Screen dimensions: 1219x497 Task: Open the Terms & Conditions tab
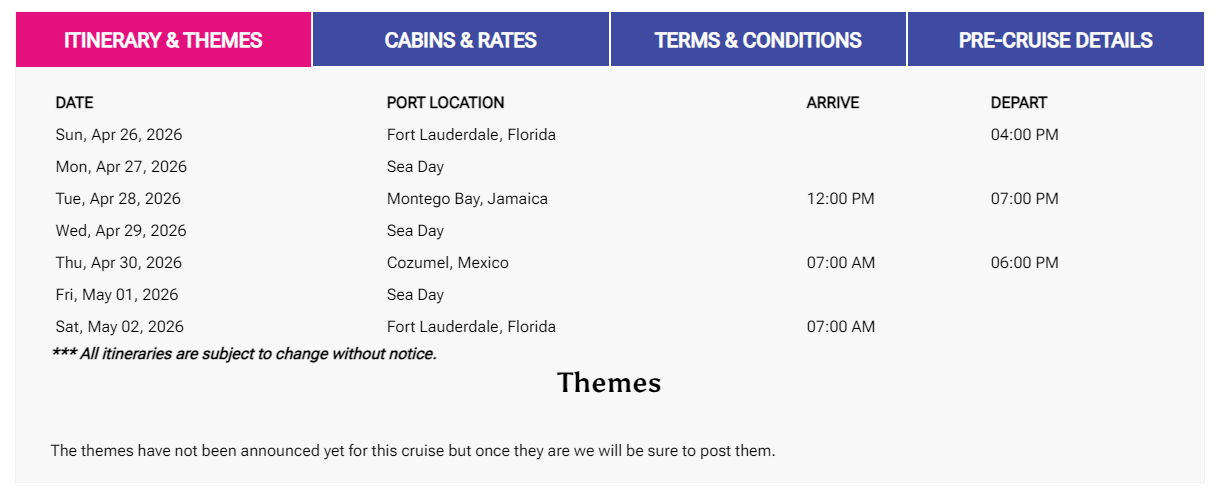758,40
